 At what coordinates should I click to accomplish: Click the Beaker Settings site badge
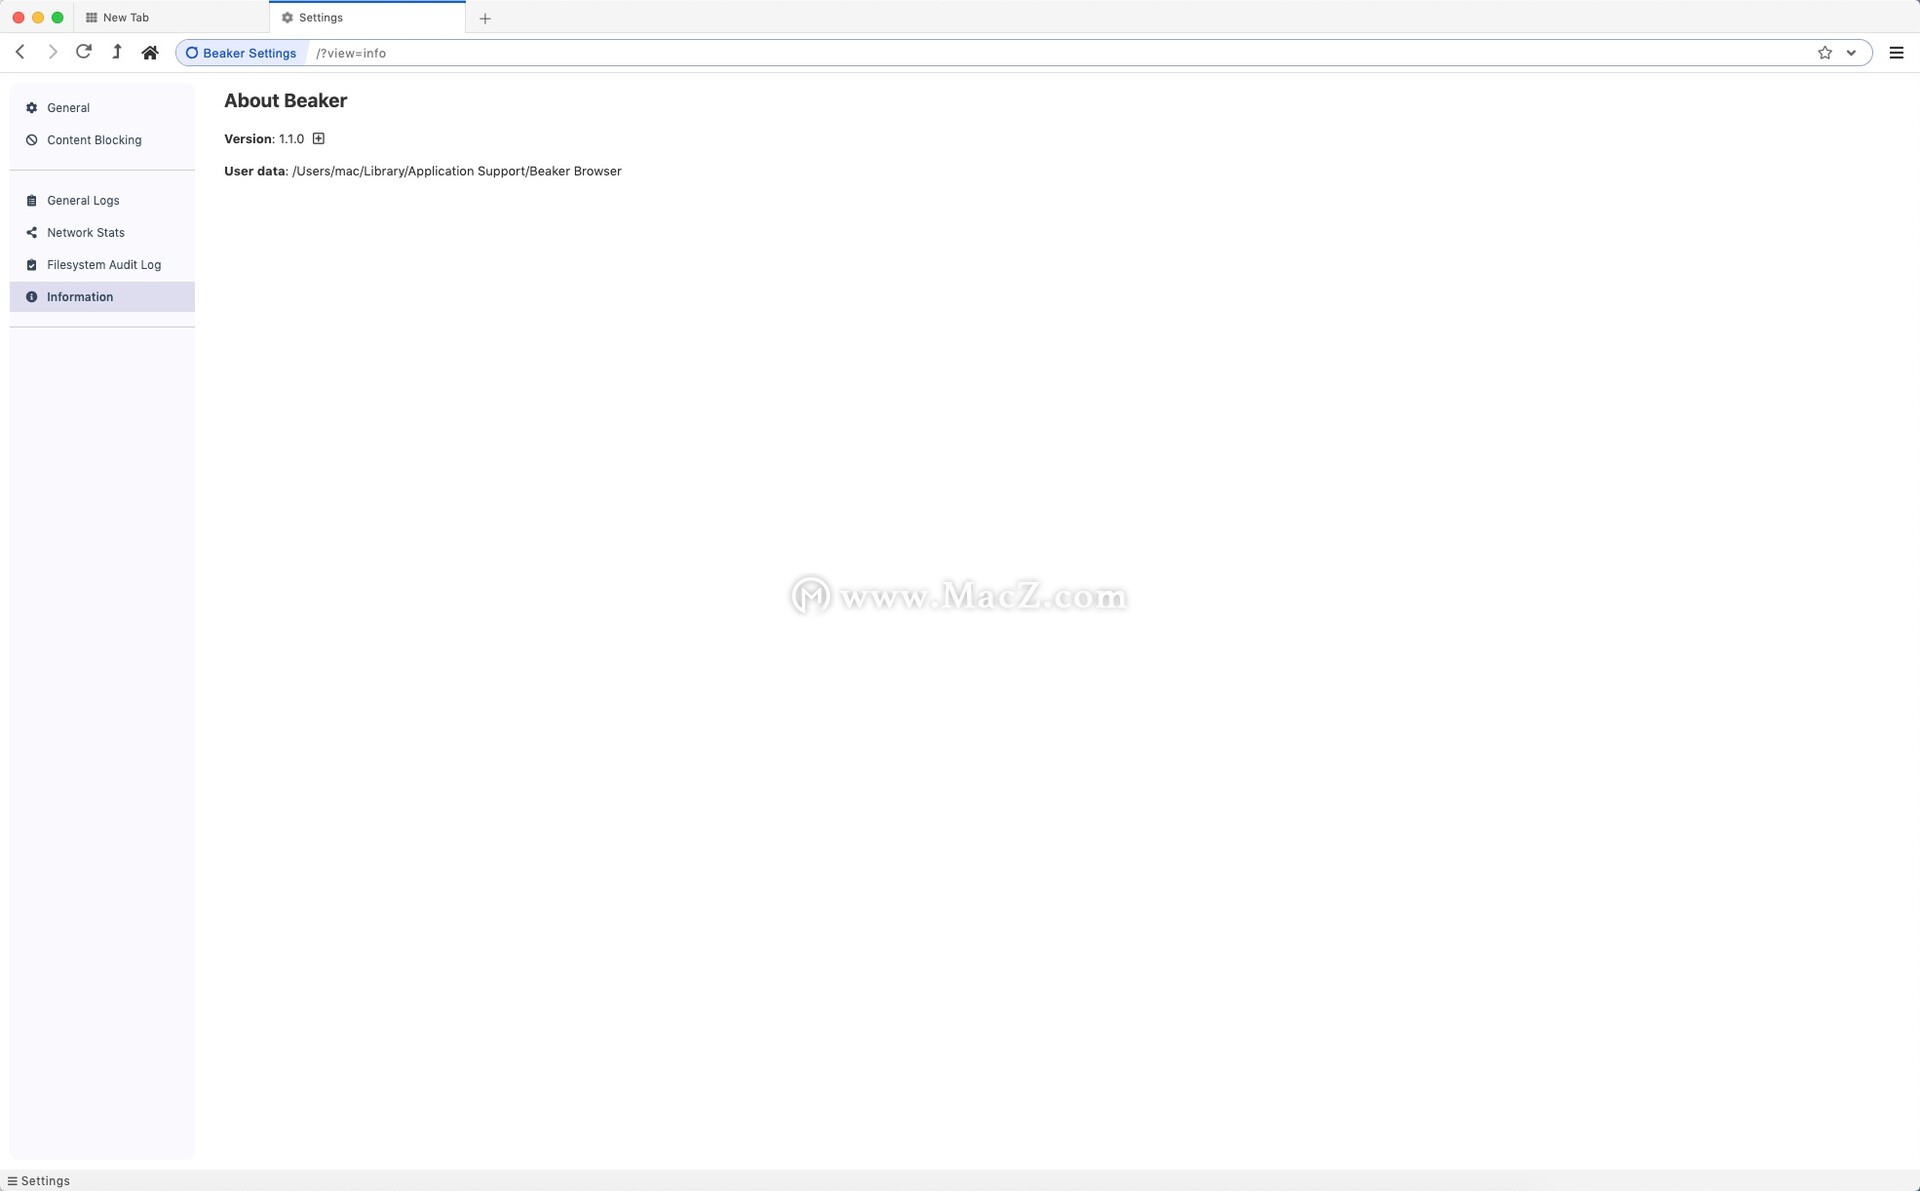(241, 53)
